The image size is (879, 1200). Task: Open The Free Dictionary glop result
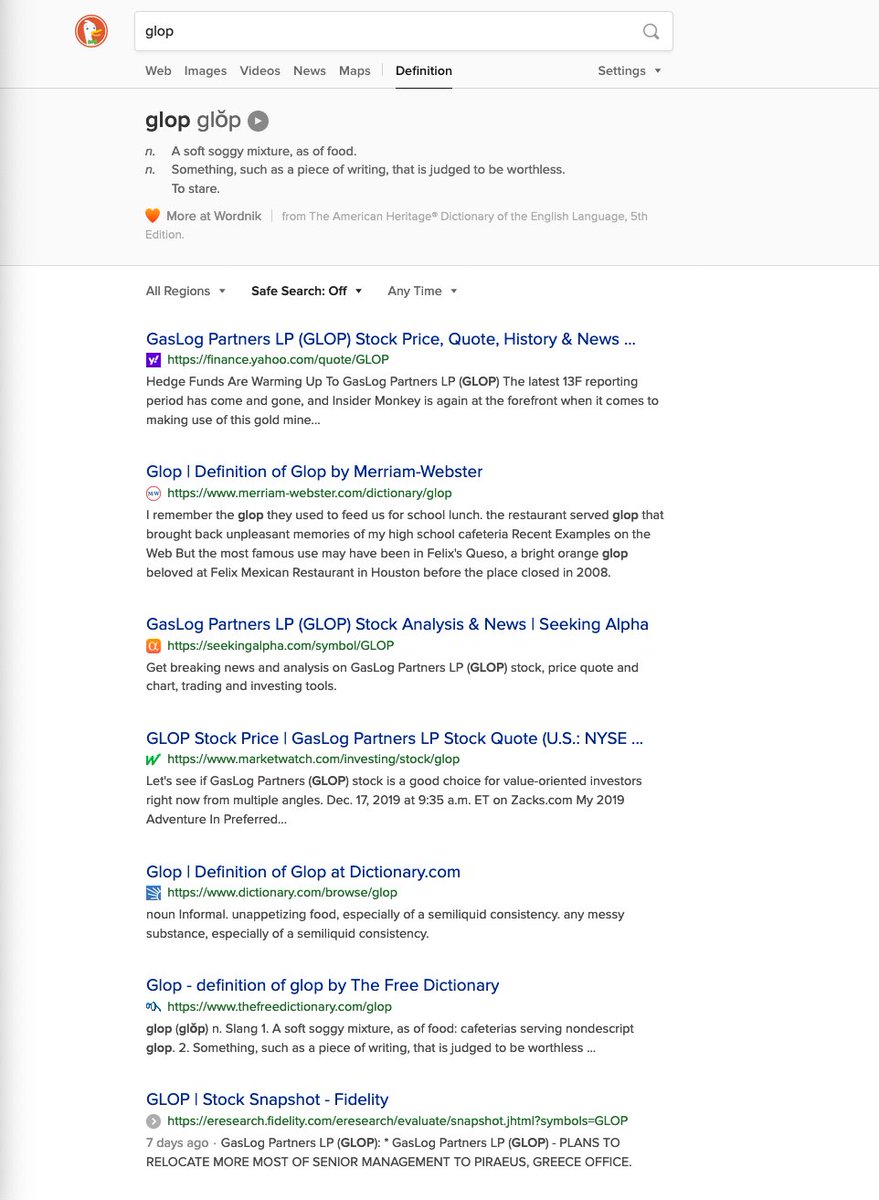click(x=322, y=985)
